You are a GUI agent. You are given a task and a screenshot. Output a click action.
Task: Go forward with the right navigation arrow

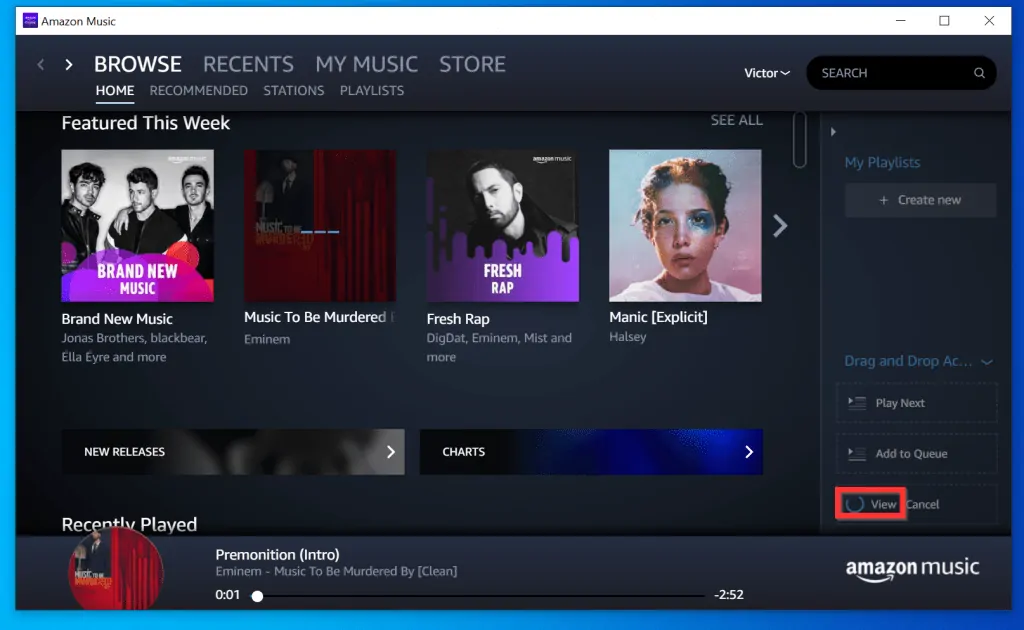69,65
